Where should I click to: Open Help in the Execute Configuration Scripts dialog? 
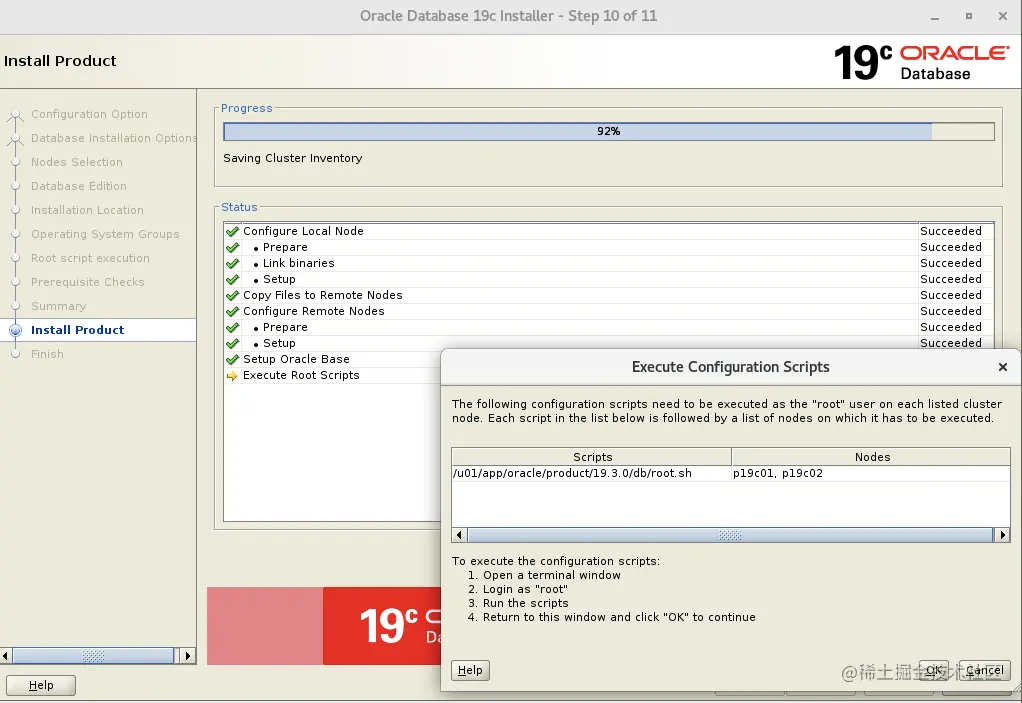point(470,670)
